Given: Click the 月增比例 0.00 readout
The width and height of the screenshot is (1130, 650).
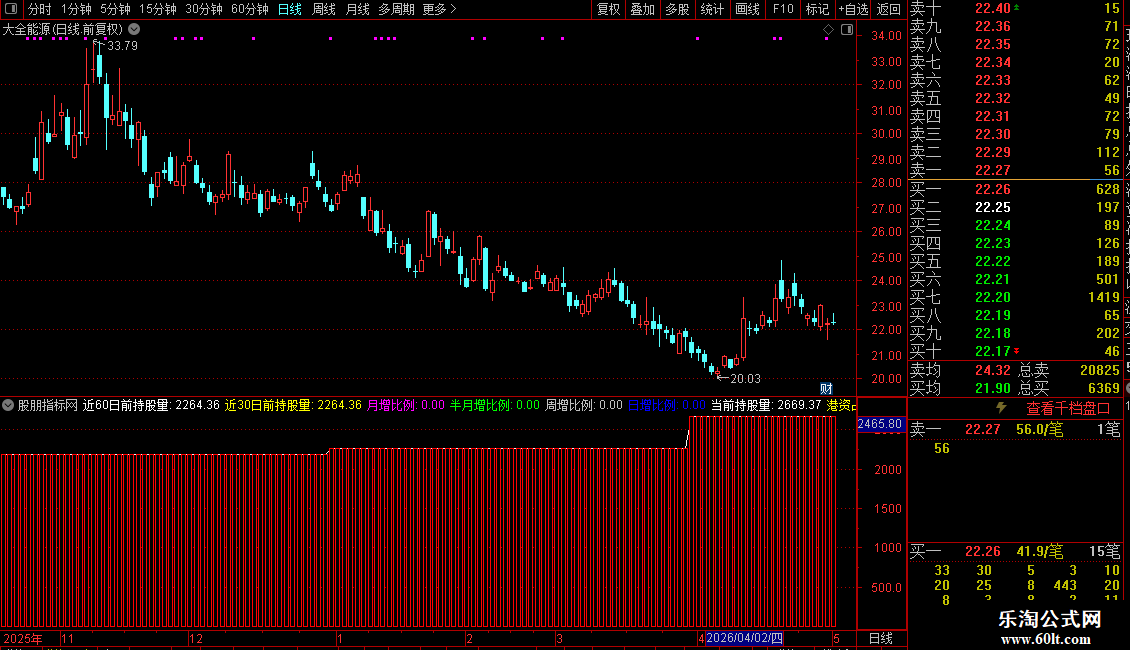Looking at the screenshot, I should point(405,406).
